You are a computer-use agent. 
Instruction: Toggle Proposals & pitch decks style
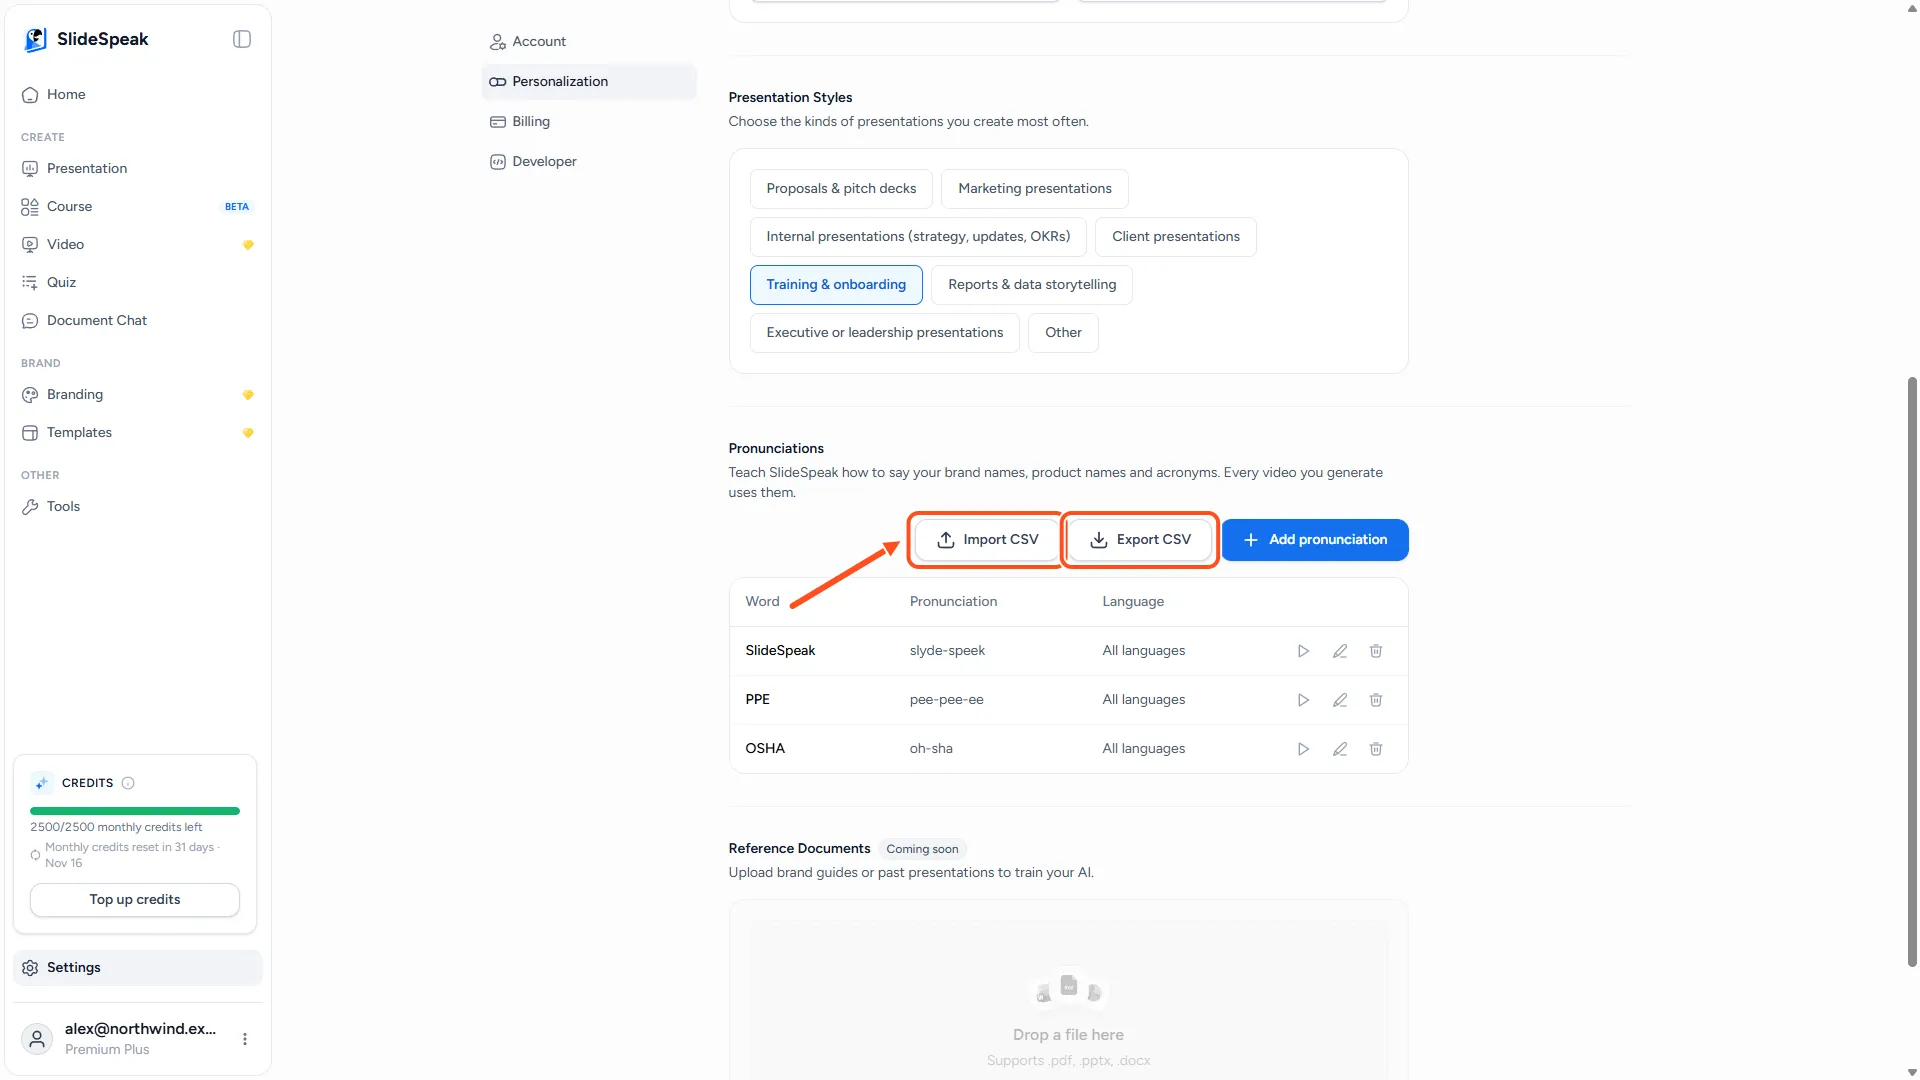841,189
